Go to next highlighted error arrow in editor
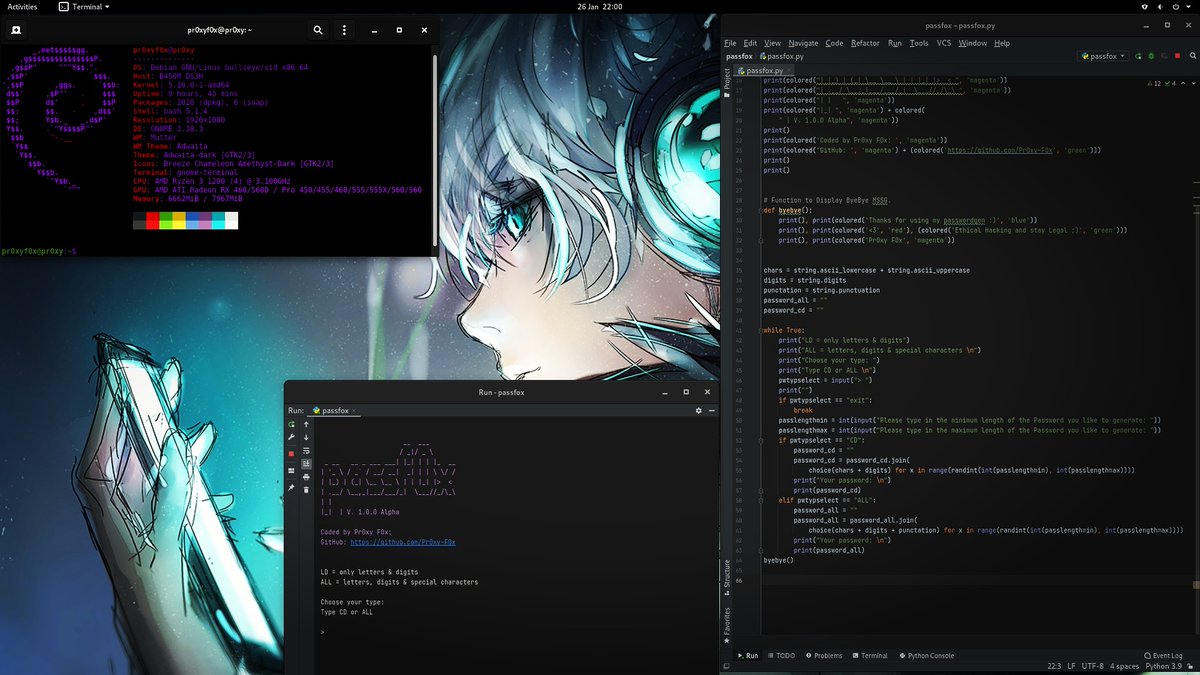Viewport: 1200px width, 675px height. tap(1193, 83)
